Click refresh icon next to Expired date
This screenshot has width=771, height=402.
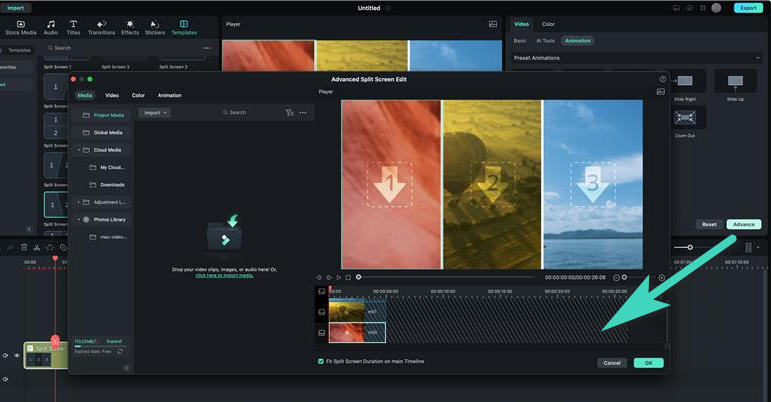[119, 351]
